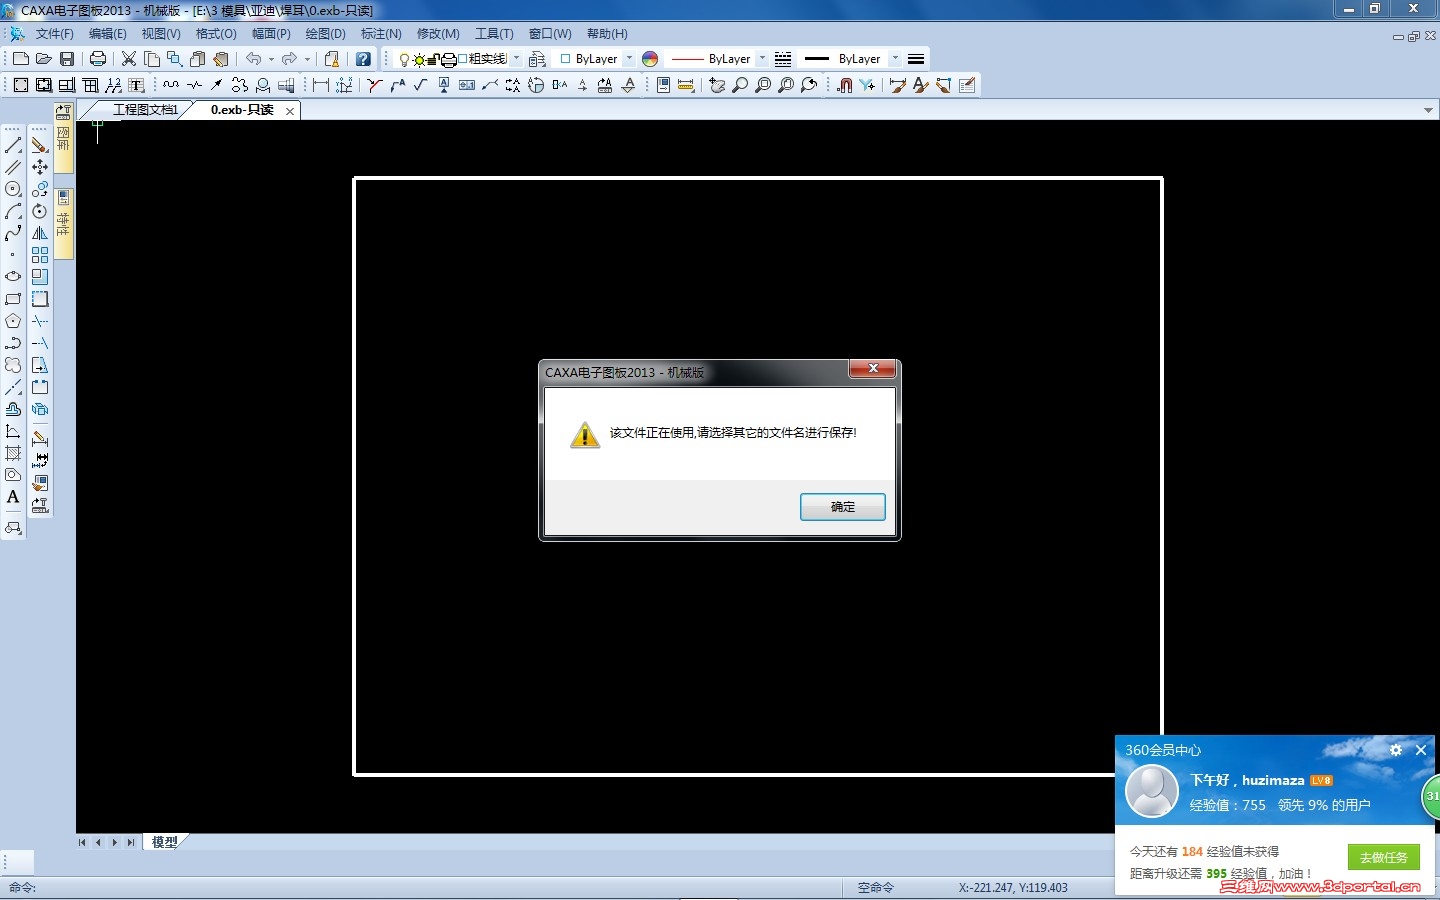Select the Linear dimension tool
The height and width of the screenshot is (900, 1440).
pos(321,85)
